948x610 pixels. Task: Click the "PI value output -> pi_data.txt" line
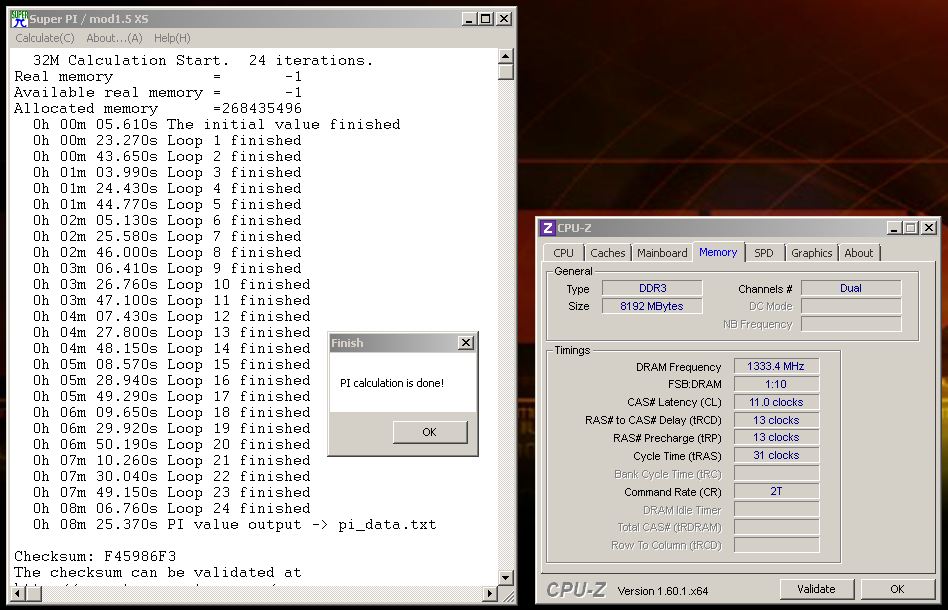tap(235, 525)
